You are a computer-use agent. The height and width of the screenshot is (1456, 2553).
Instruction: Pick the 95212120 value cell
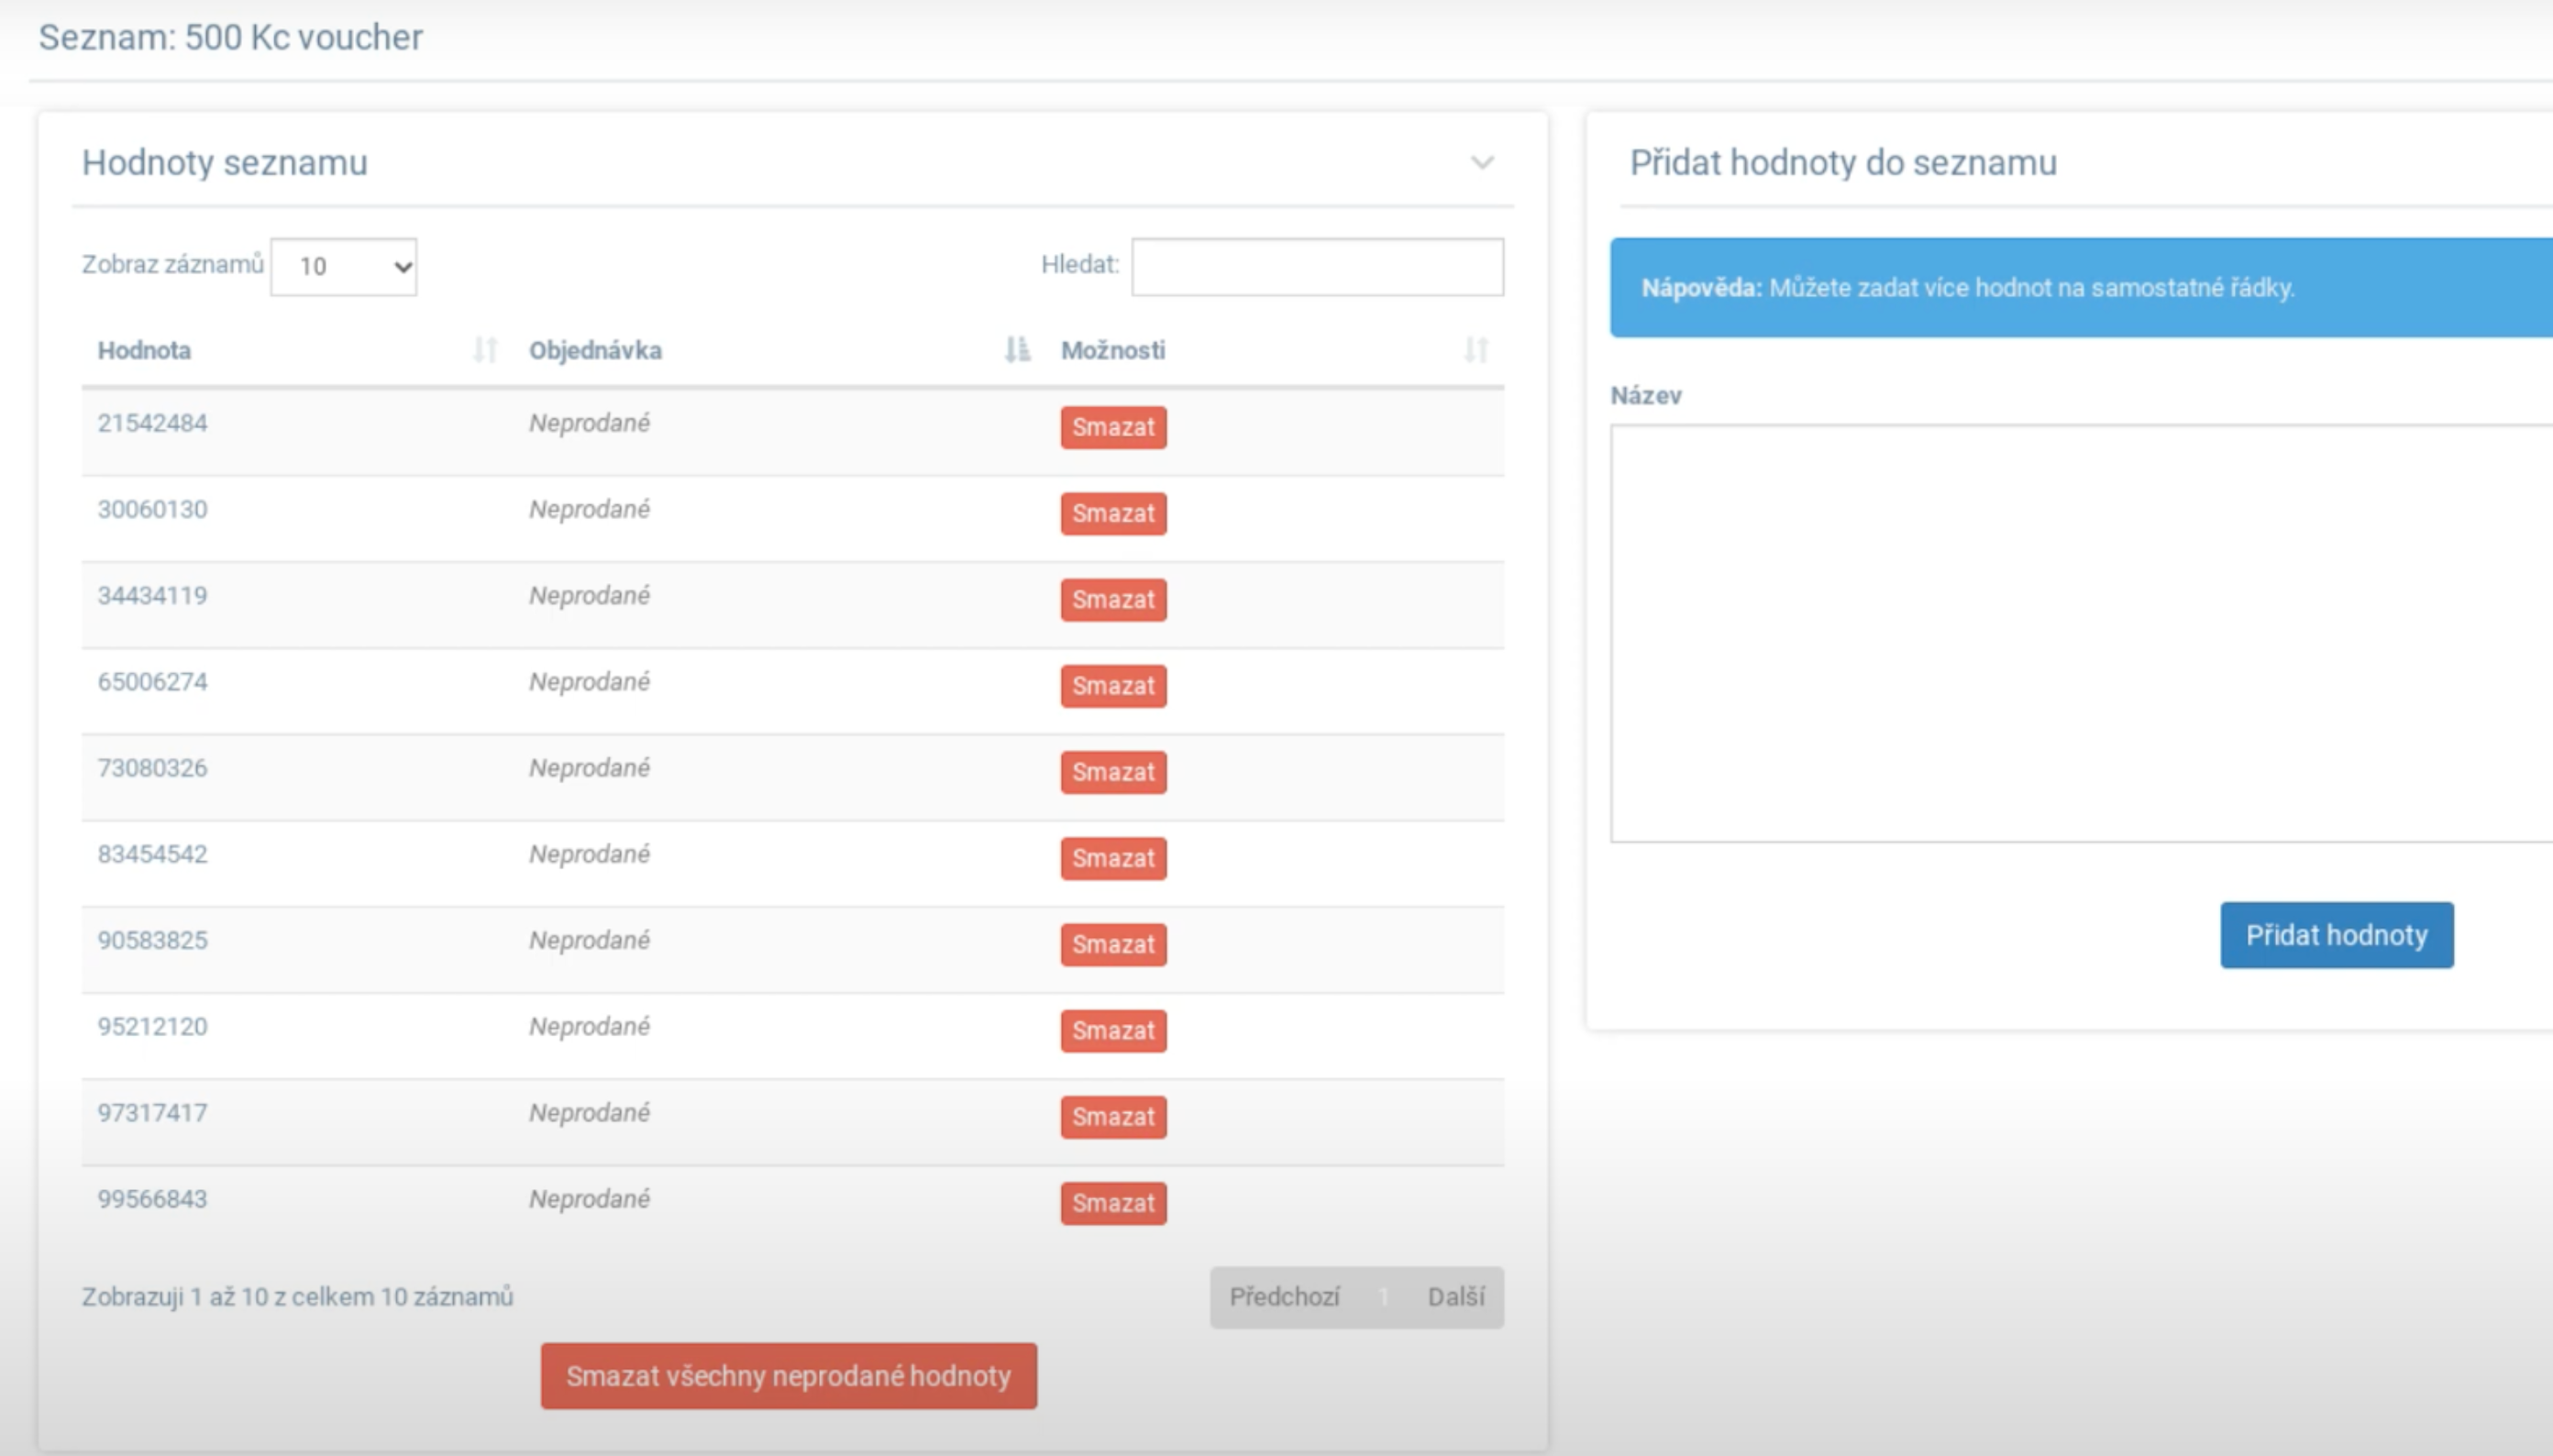tap(152, 1026)
